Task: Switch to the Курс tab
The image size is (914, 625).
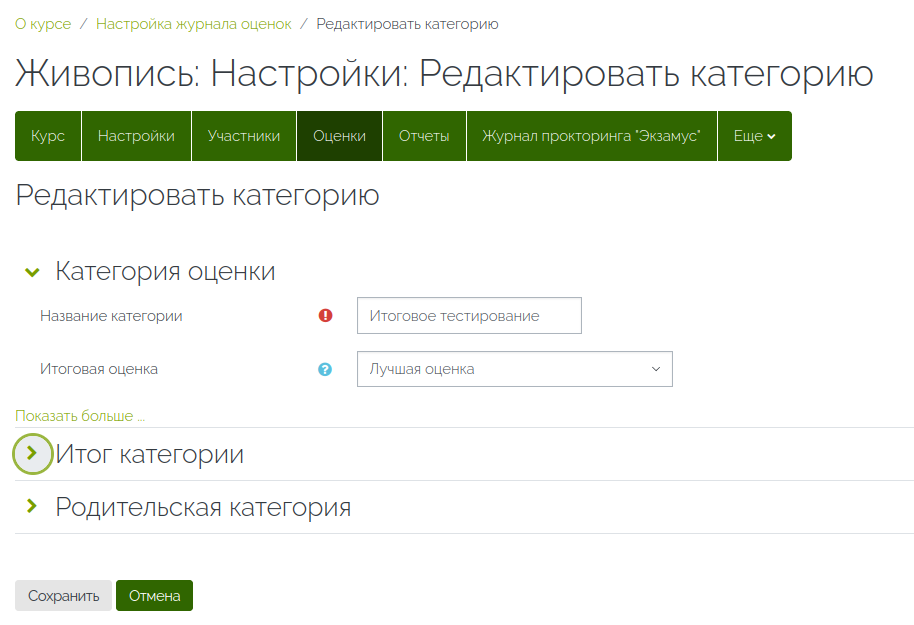Action: [48, 136]
